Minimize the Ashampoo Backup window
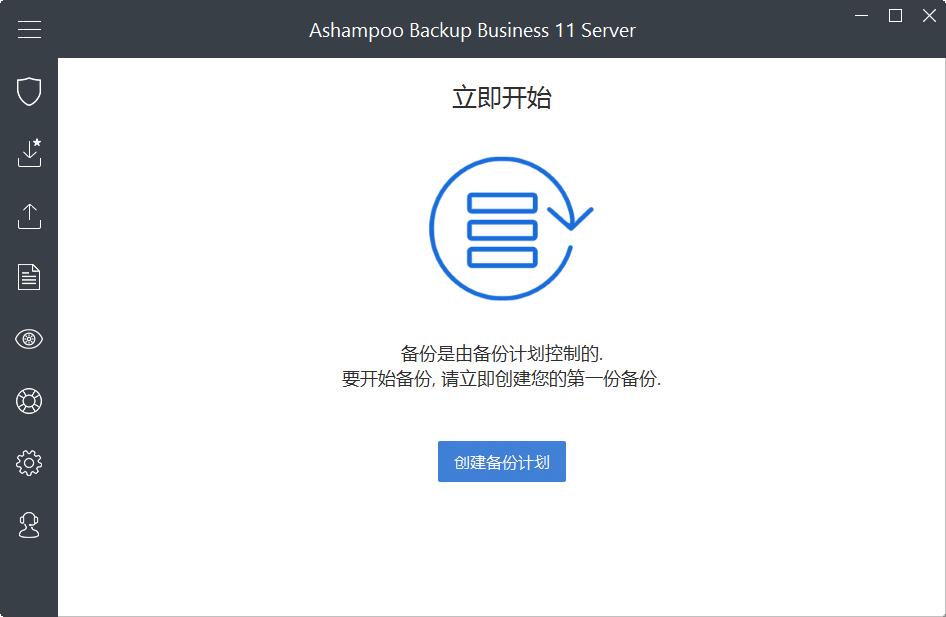Screen dimensions: 946x617 point(862,15)
